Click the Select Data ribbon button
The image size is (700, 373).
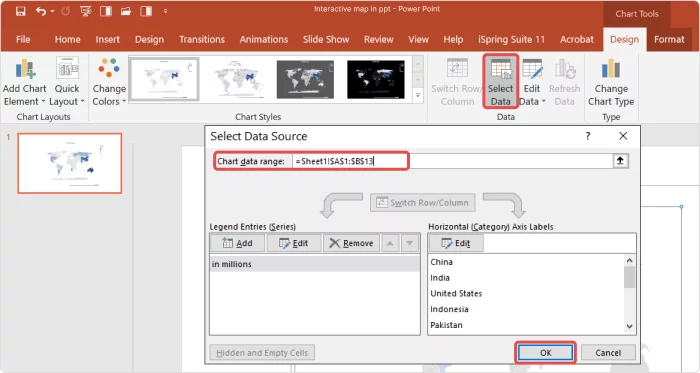[500, 82]
